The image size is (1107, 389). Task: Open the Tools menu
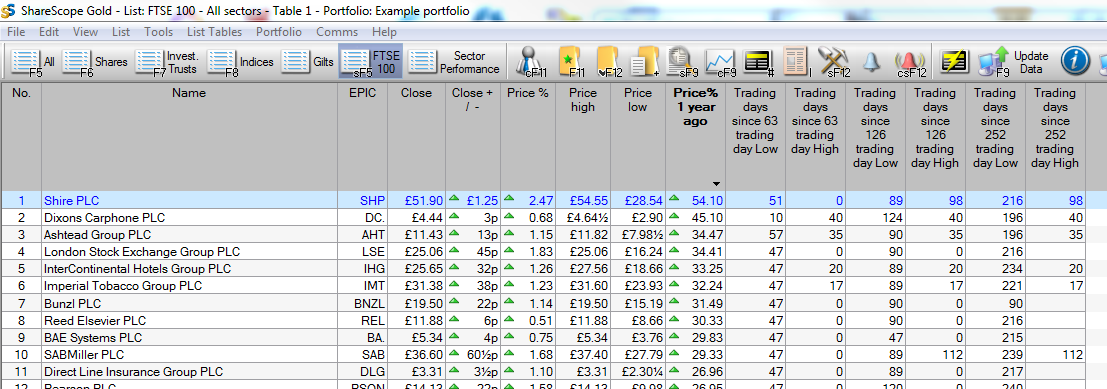coord(158,32)
